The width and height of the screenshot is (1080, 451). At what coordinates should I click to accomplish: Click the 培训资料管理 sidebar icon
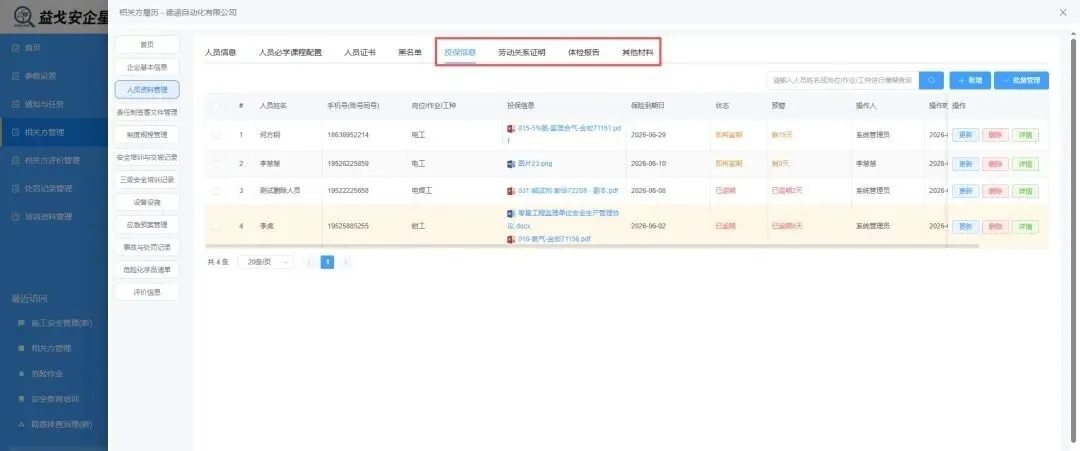point(15,217)
